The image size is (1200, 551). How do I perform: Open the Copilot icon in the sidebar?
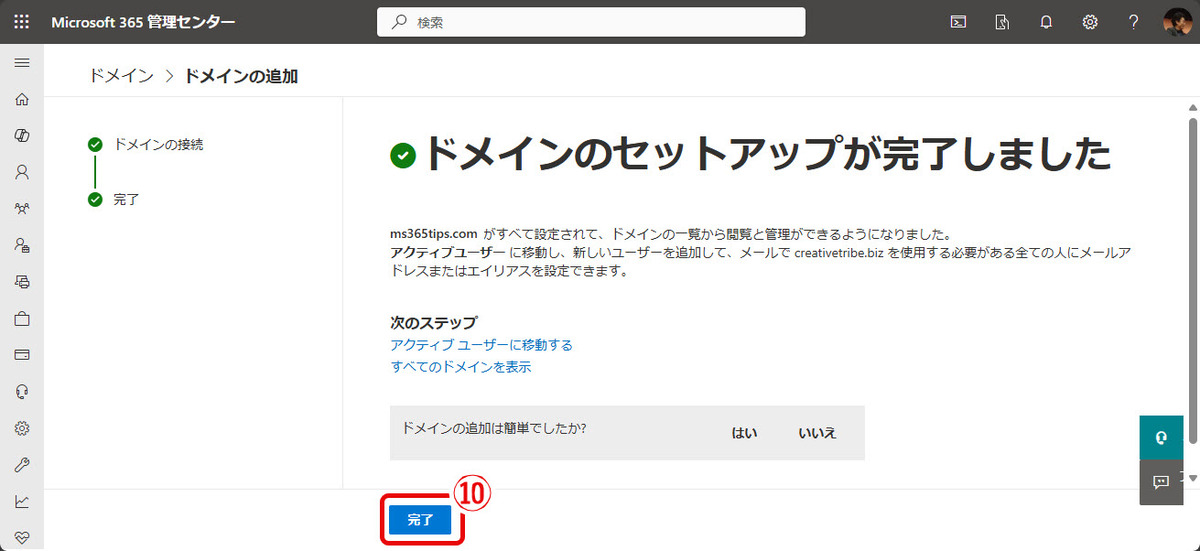pyautogui.click(x=22, y=135)
